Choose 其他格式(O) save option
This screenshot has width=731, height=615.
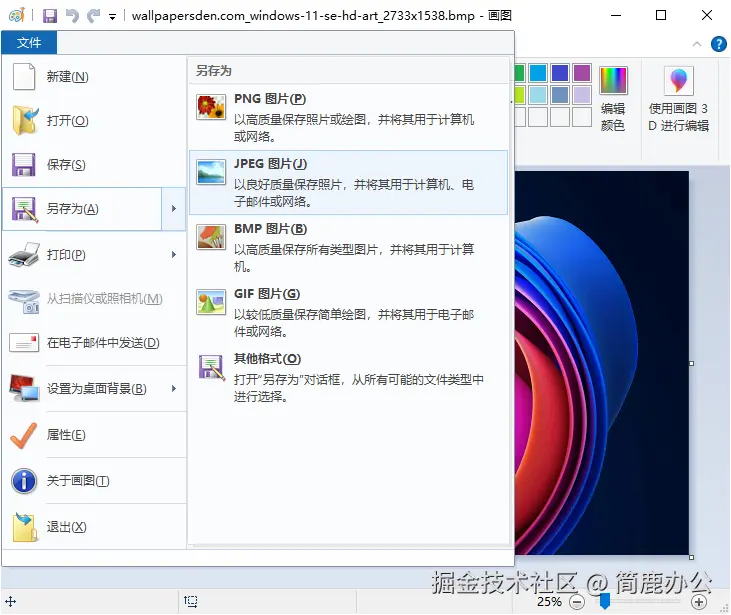click(x=348, y=377)
